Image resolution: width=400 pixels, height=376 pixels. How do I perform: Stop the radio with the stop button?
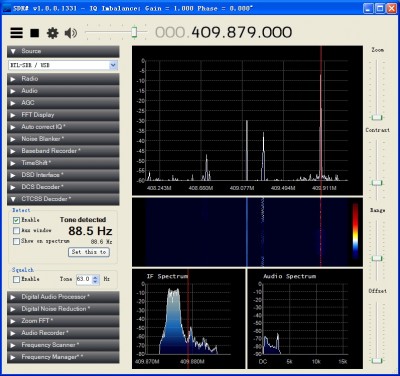[x=35, y=33]
